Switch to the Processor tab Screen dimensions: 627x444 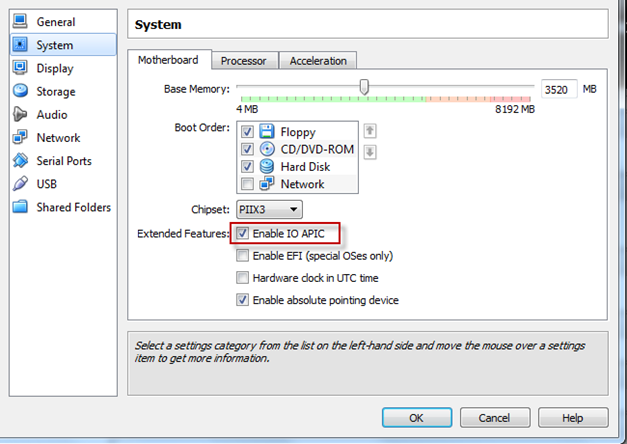pyautogui.click(x=243, y=61)
